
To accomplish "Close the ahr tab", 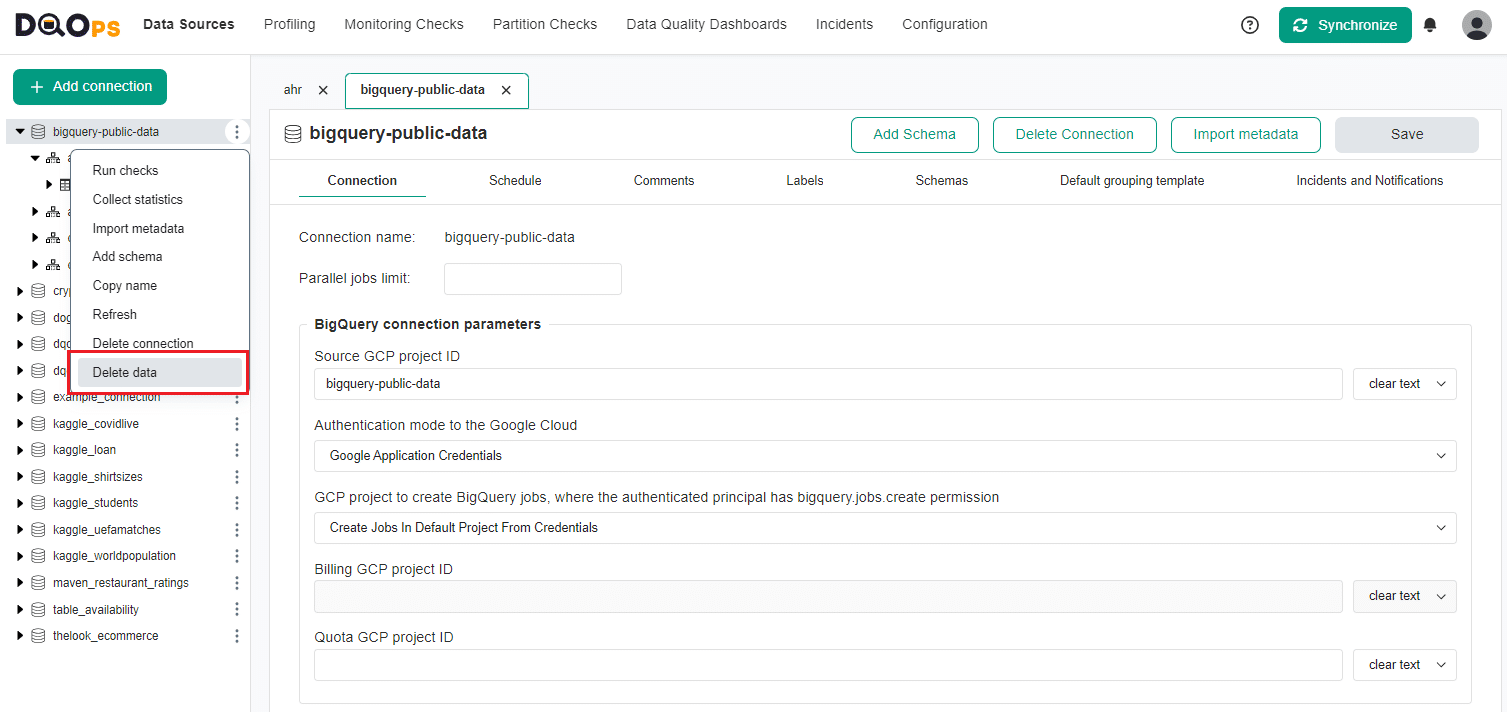I will pyautogui.click(x=323, y=90).
